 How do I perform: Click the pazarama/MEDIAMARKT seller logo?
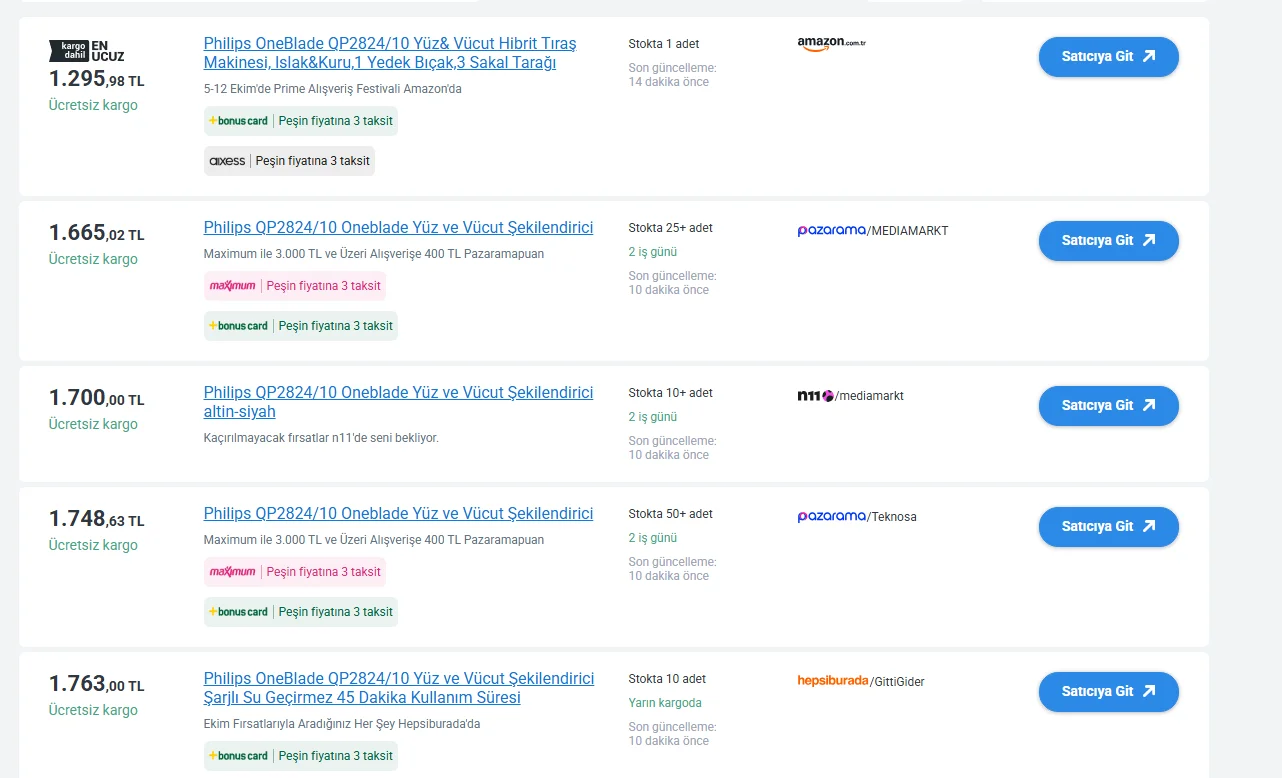[x=873, y=230]
